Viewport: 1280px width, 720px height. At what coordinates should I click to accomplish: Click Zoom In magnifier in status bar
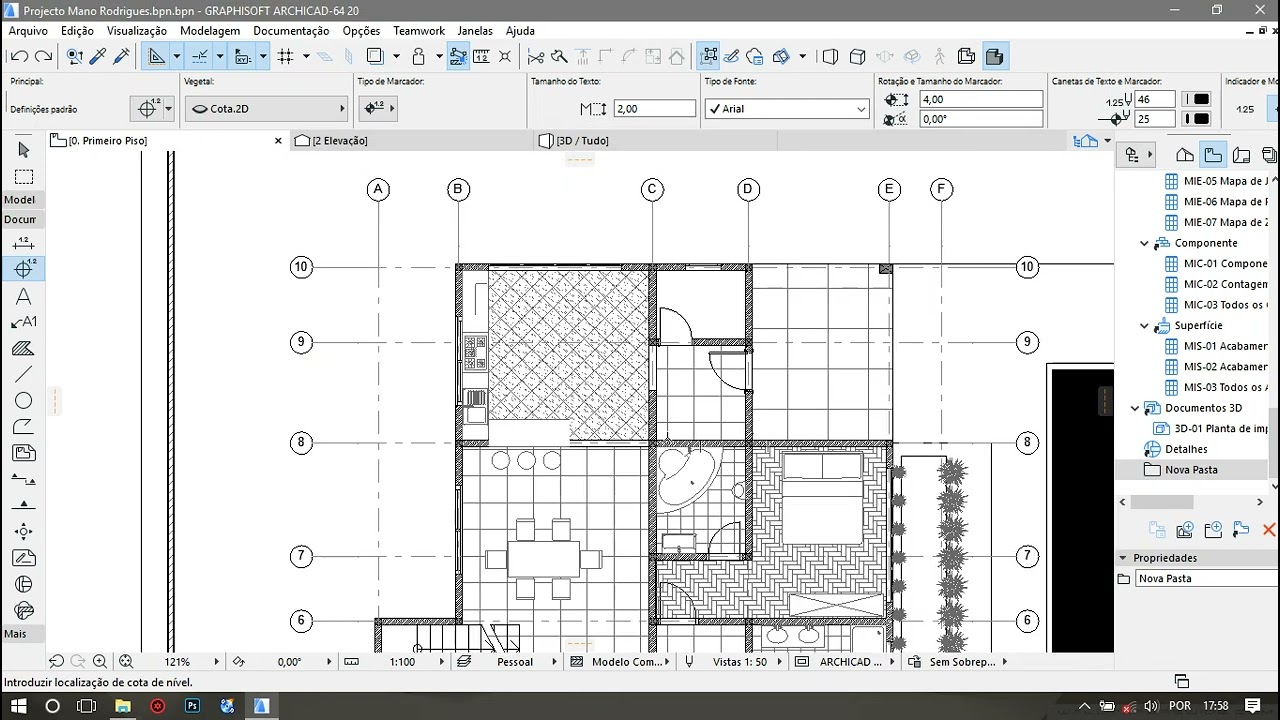coord(100,661)
